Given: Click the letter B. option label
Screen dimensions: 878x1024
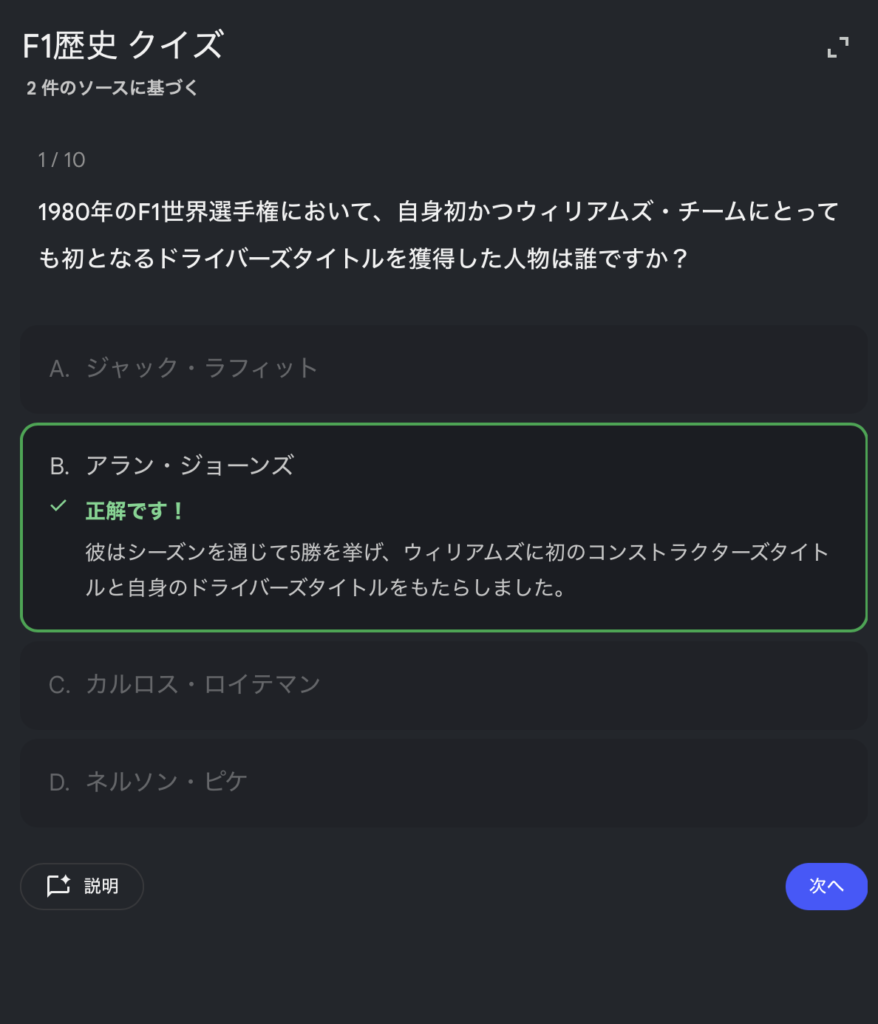Looking at the screenshot, I should click(59, 466).
